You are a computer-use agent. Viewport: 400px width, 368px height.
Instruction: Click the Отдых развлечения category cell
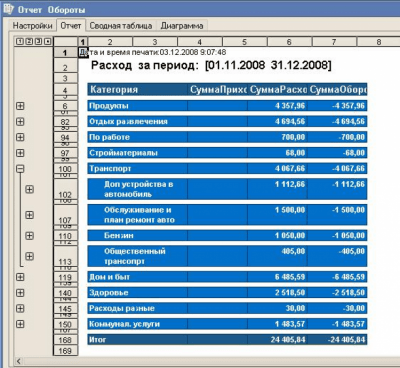(138, 121)
